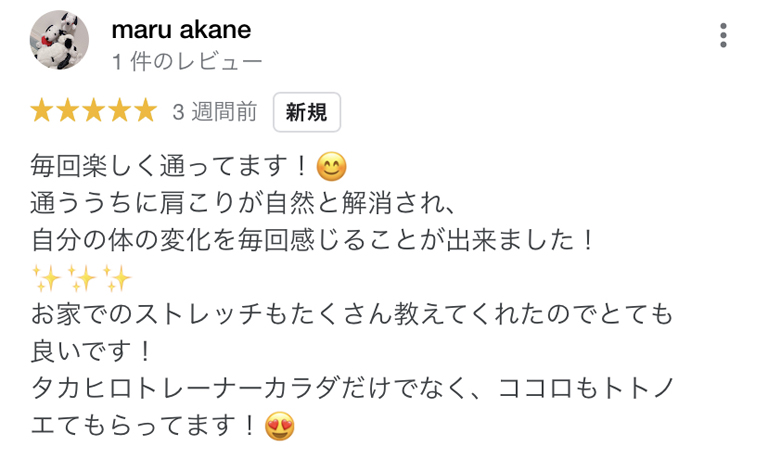Click the "新規" badge

[307, 112]
